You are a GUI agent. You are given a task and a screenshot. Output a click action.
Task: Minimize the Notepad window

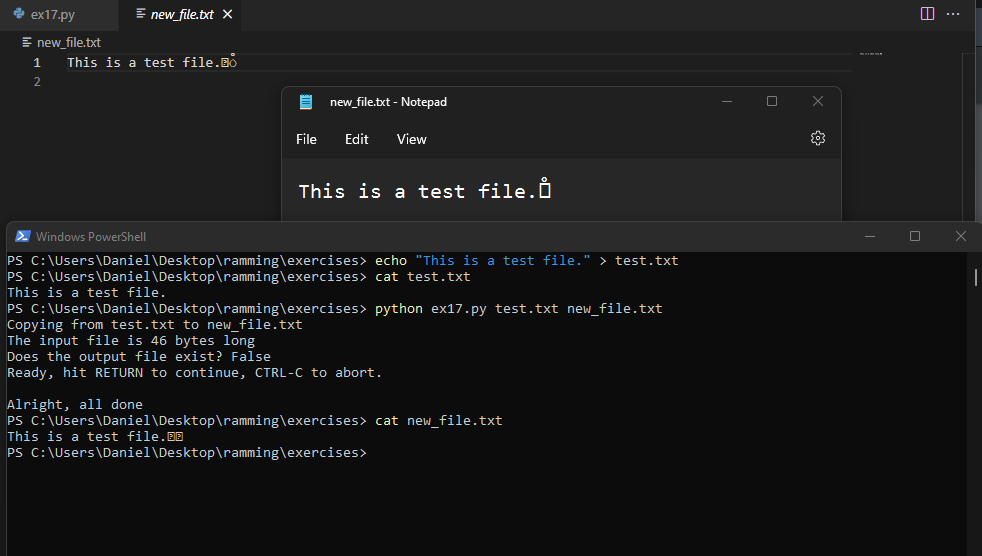[726, 102]
